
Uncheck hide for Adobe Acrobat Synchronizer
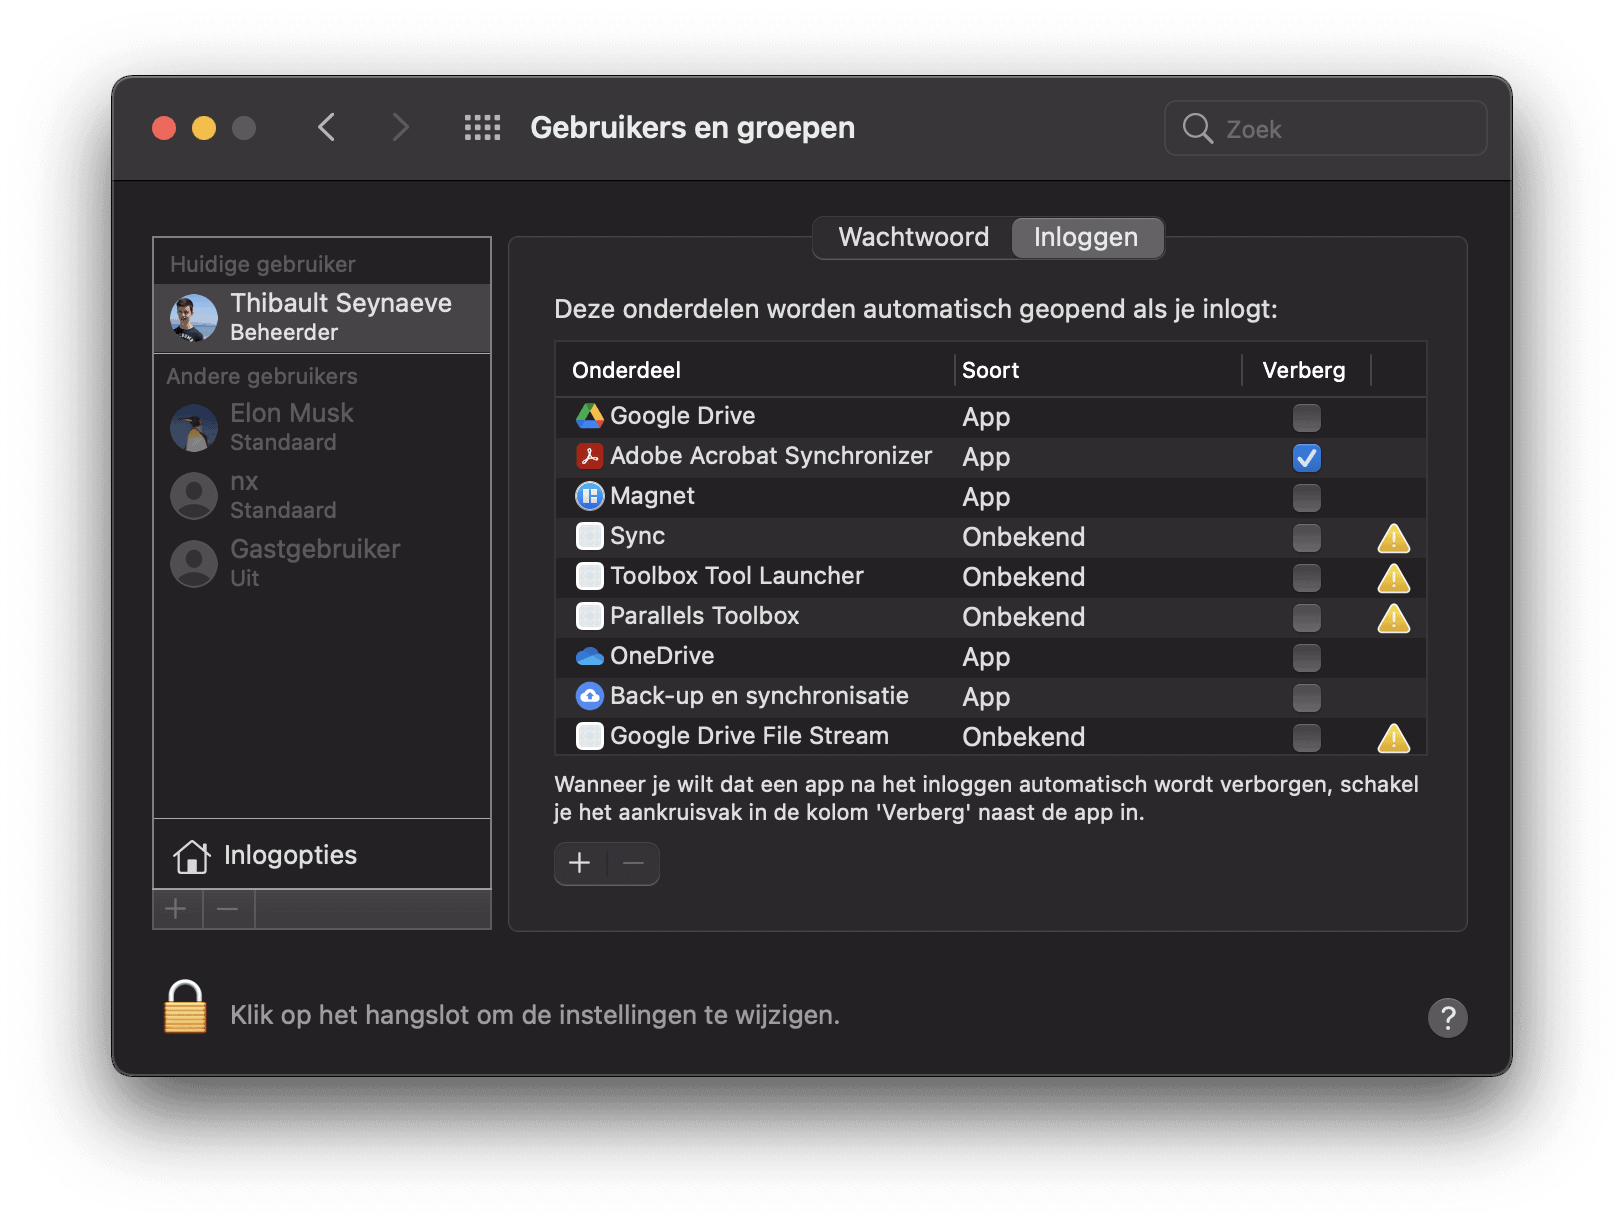1306,457
